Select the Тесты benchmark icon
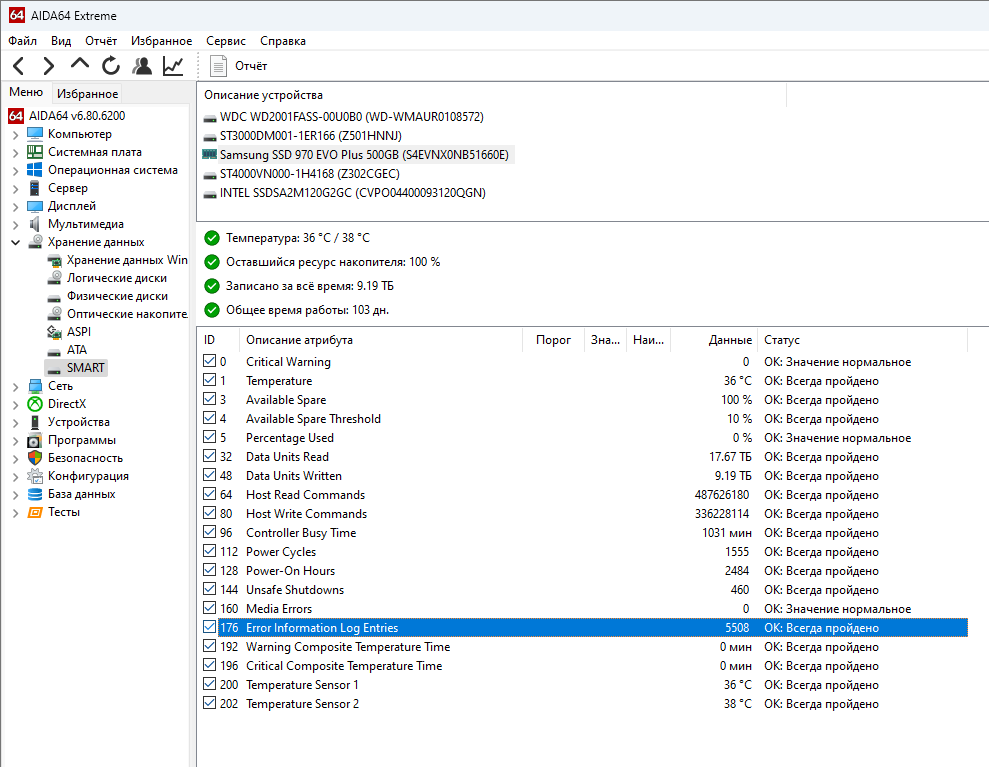The image size is (989, 767). (x=35, y=512)
